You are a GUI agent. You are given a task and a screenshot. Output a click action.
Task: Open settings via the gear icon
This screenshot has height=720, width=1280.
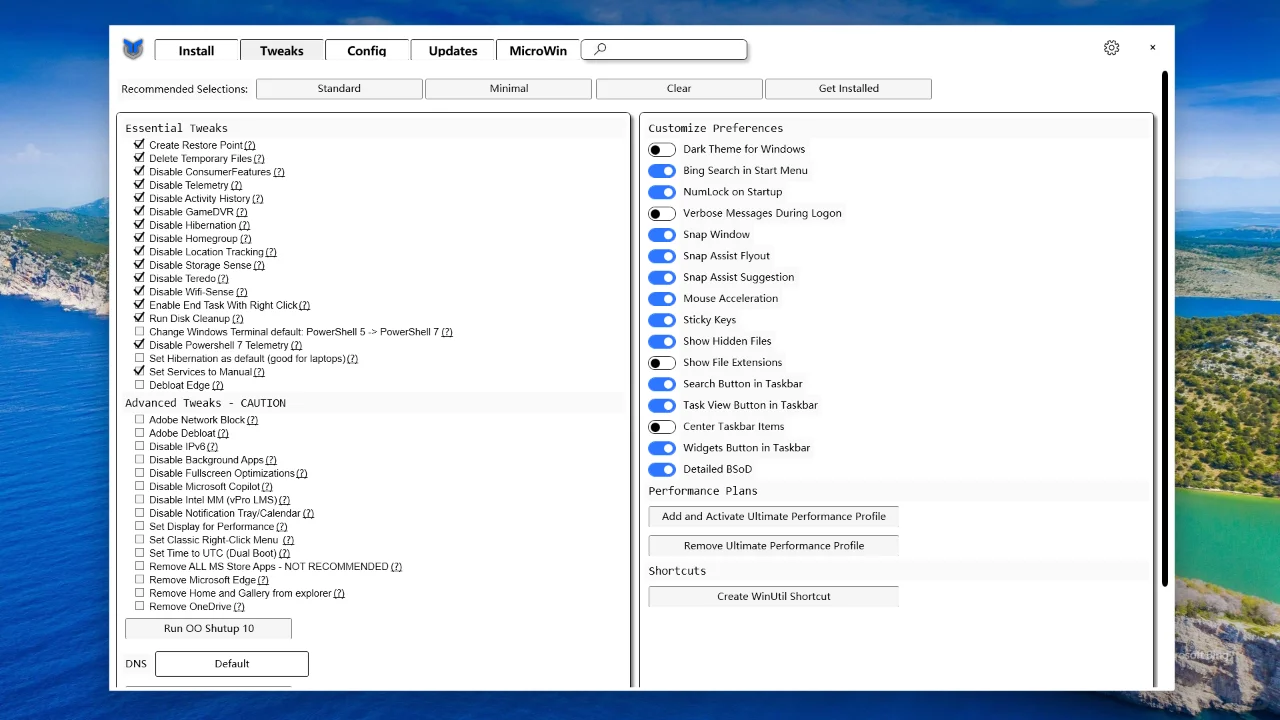(x=1111, y=48)
